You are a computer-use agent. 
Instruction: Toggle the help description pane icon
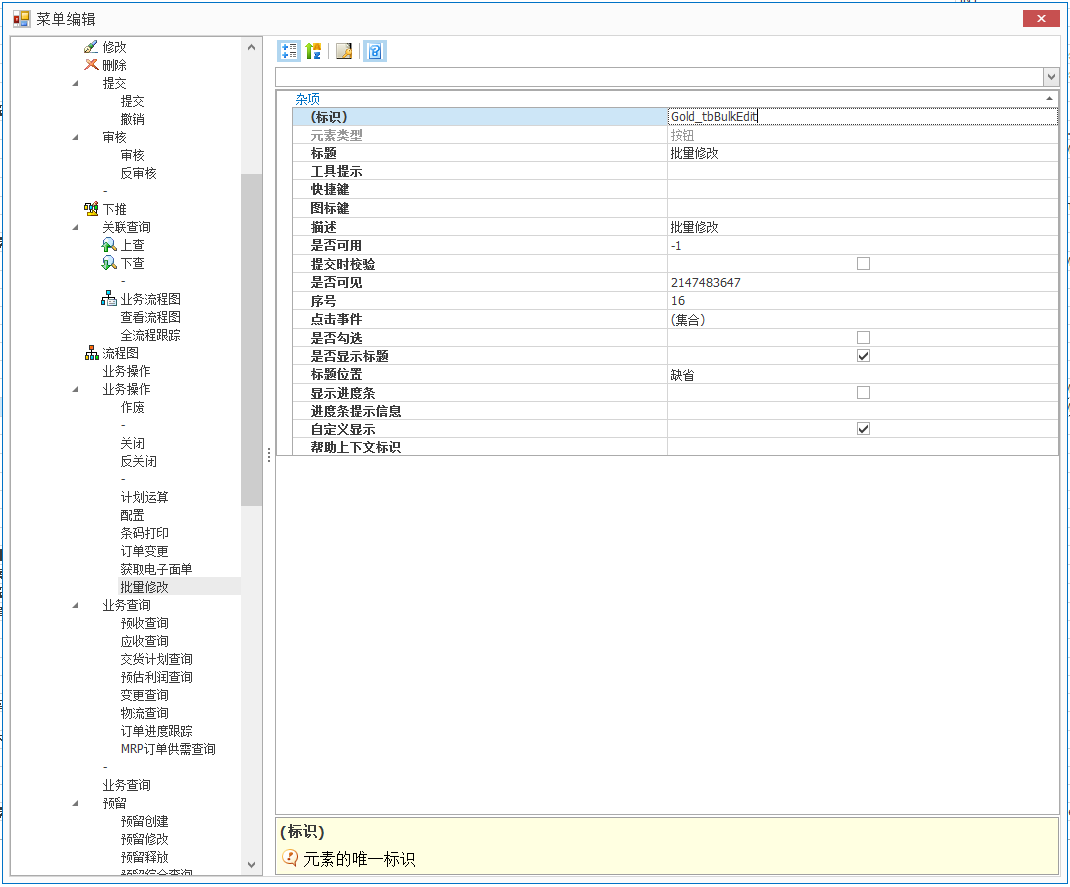pyautogui.click(x=375, y=51)
